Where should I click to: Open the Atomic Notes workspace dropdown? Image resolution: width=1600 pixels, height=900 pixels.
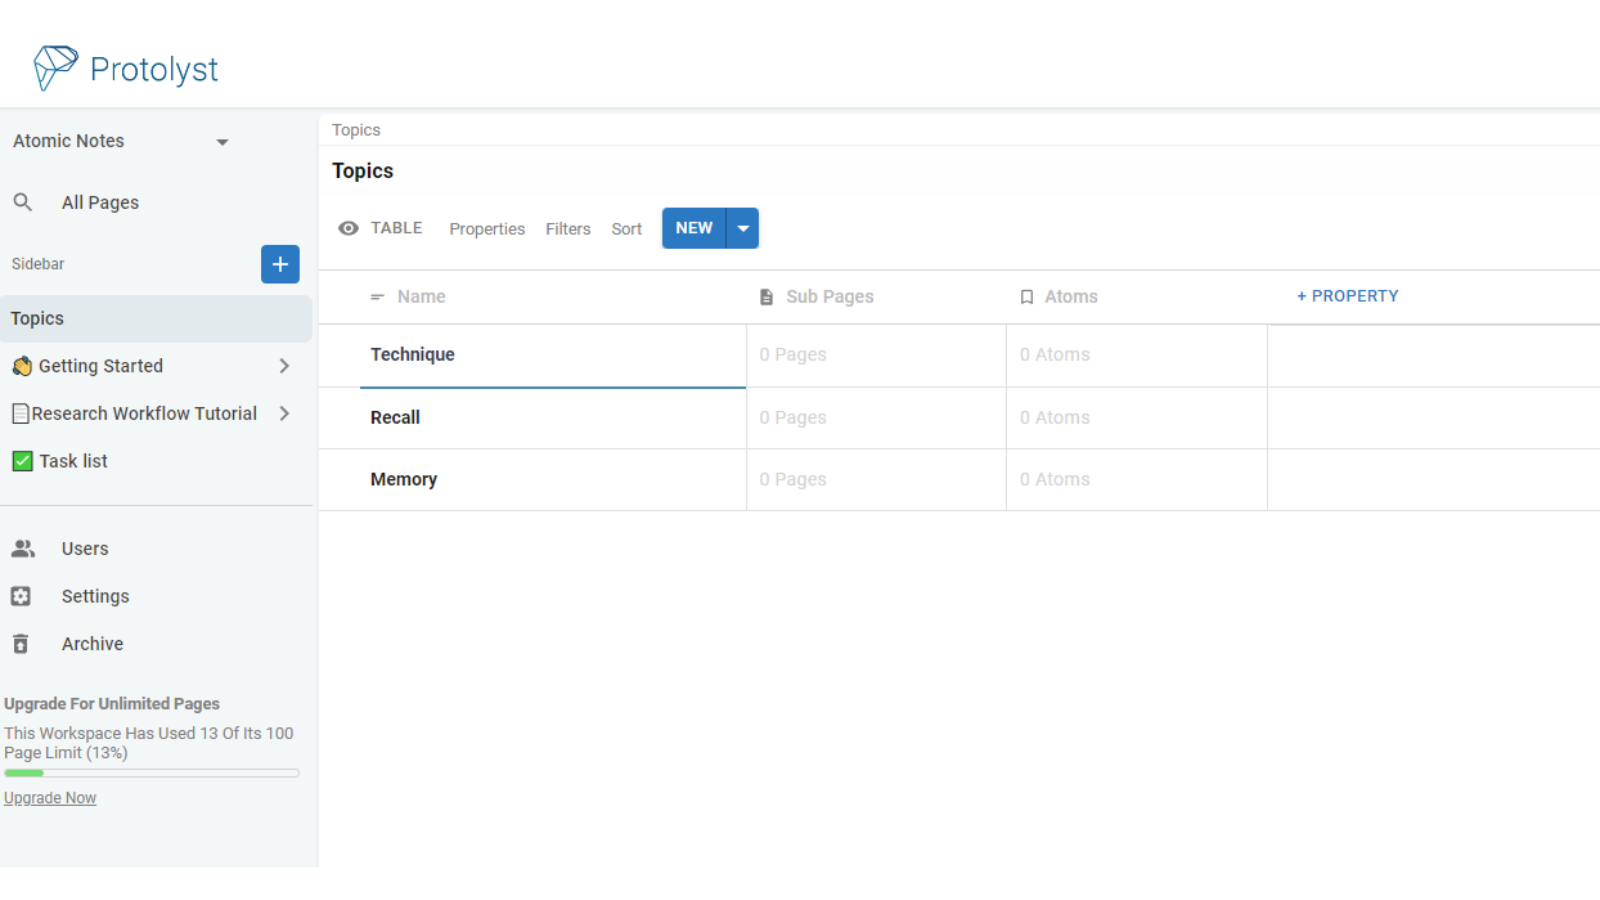click(222, 142)
